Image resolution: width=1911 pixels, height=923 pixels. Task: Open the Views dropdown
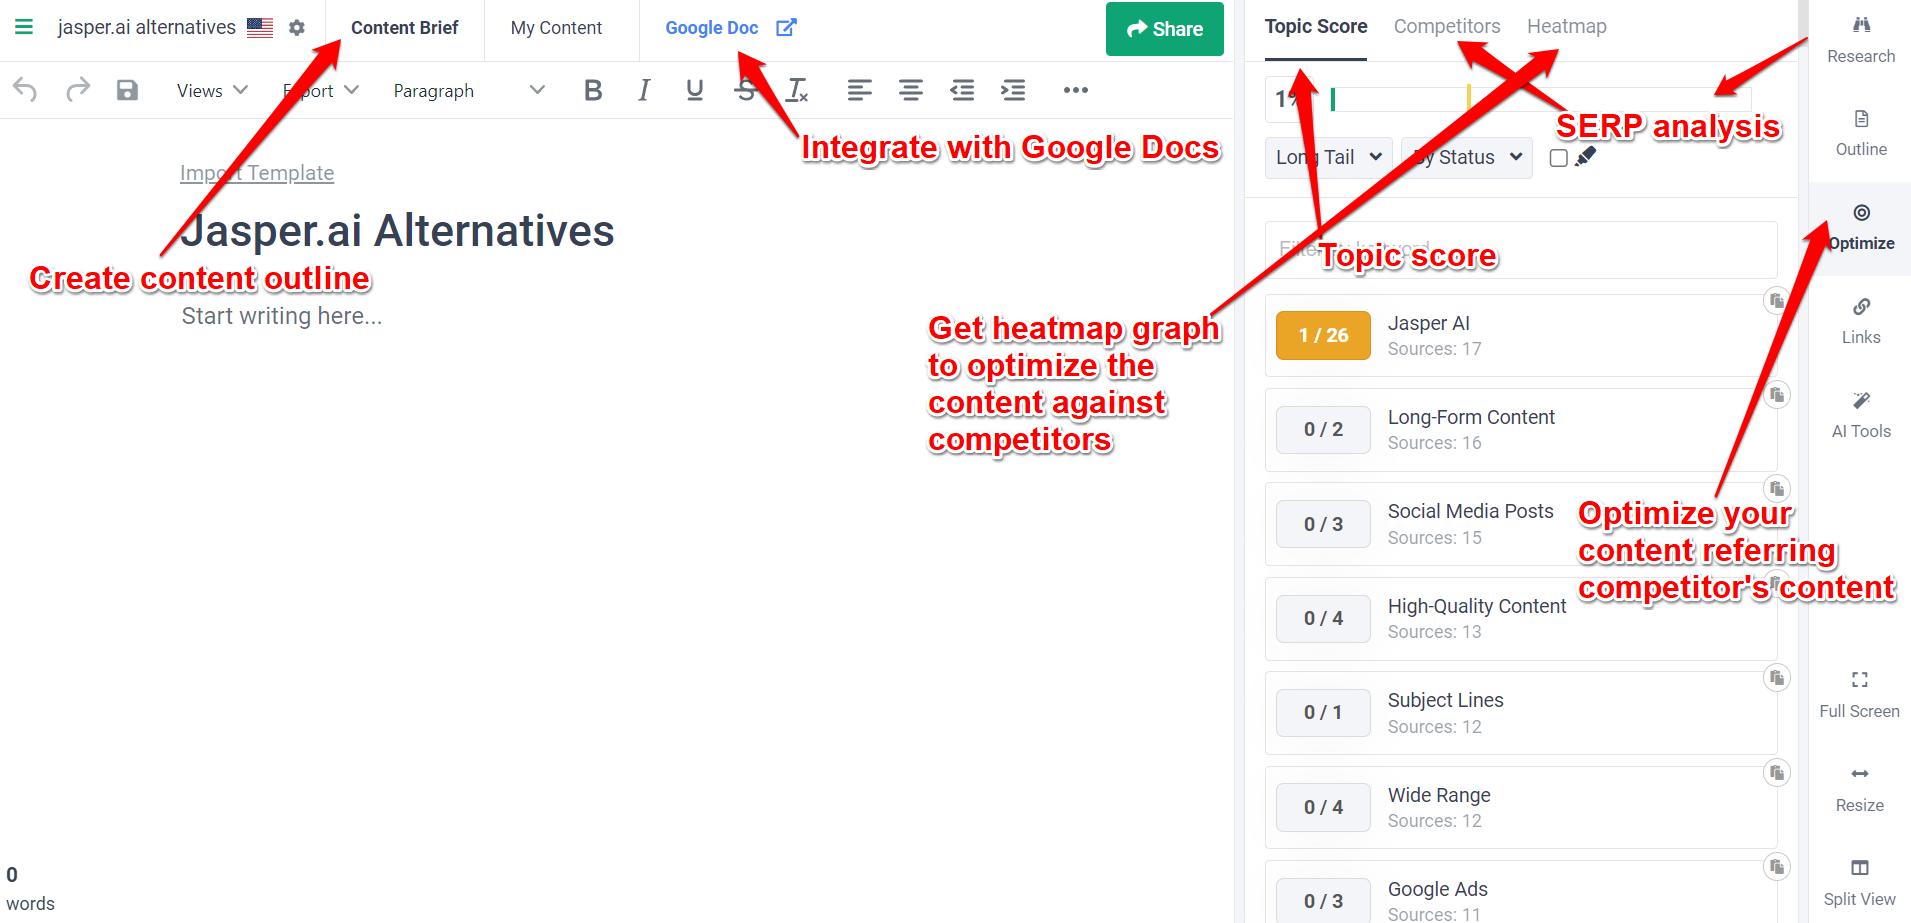tap(212, 91)
